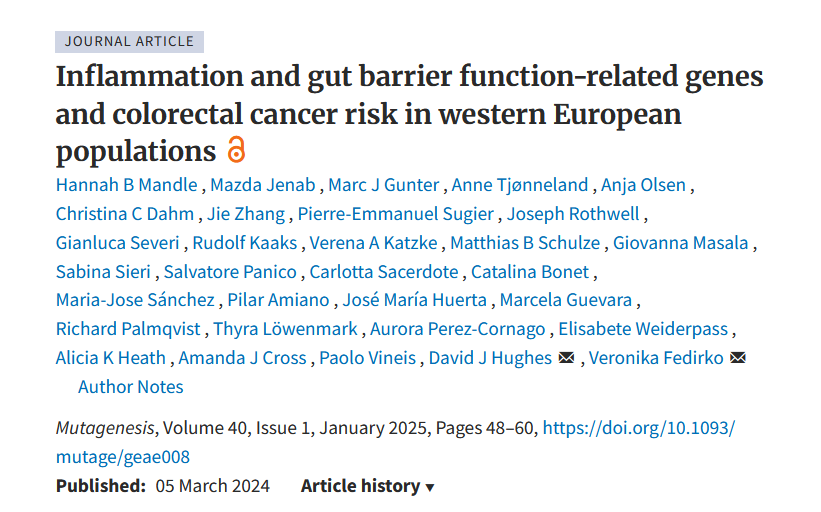View author Christina C Dahm

point(125,214)
